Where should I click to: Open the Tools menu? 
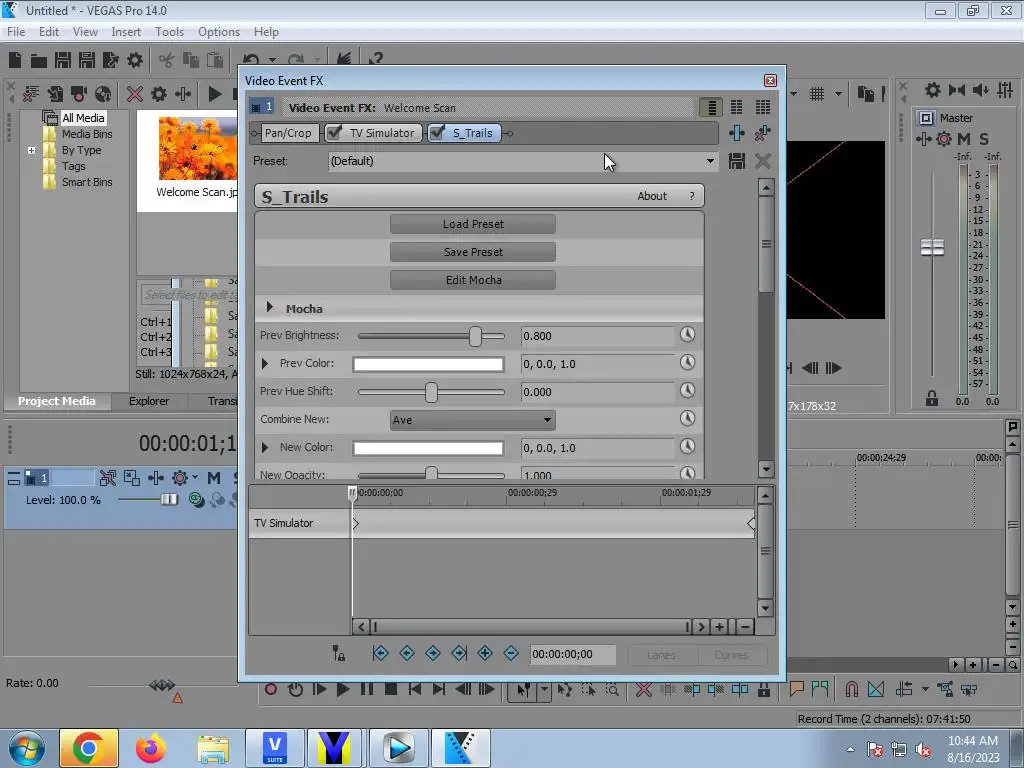pos(169,31)
